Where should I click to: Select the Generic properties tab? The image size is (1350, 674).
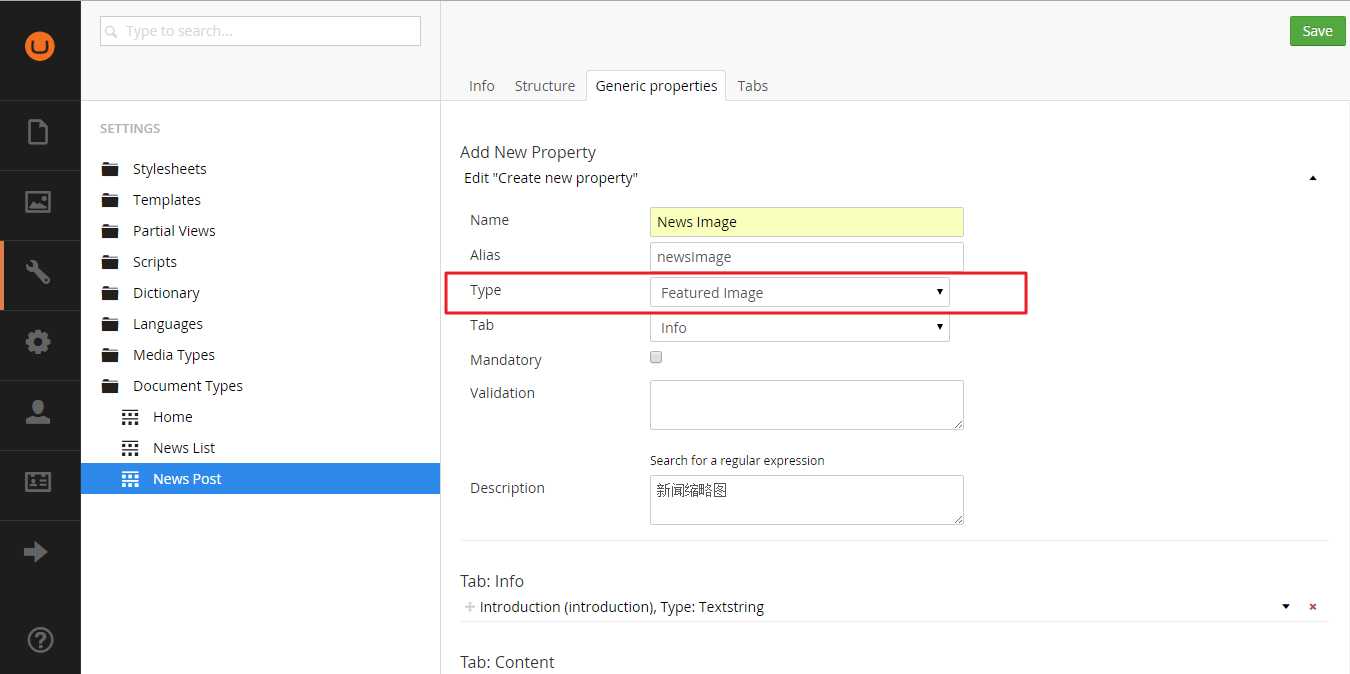click(x=656, y=86)
